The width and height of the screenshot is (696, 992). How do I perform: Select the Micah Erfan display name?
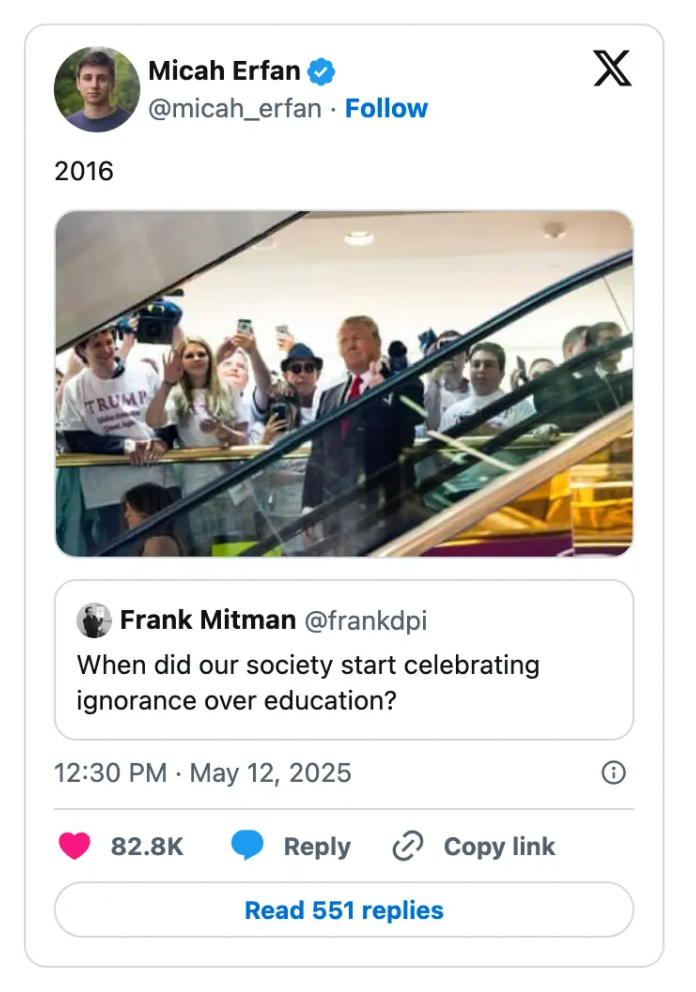click(224, 70)
